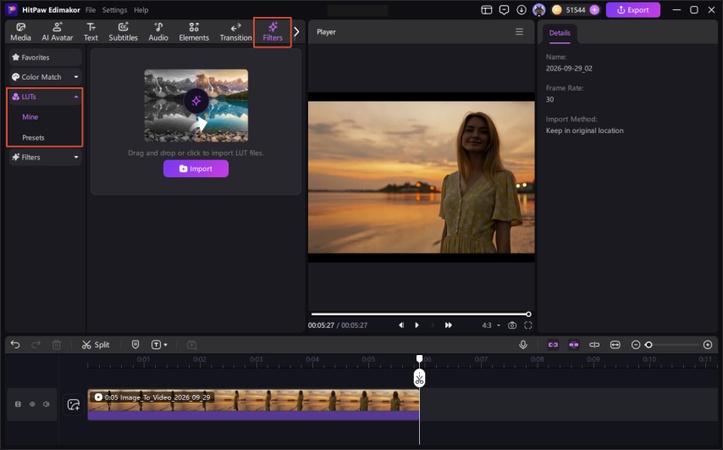
Task: Click the scissors on the playhead
Action: (419, 378)
